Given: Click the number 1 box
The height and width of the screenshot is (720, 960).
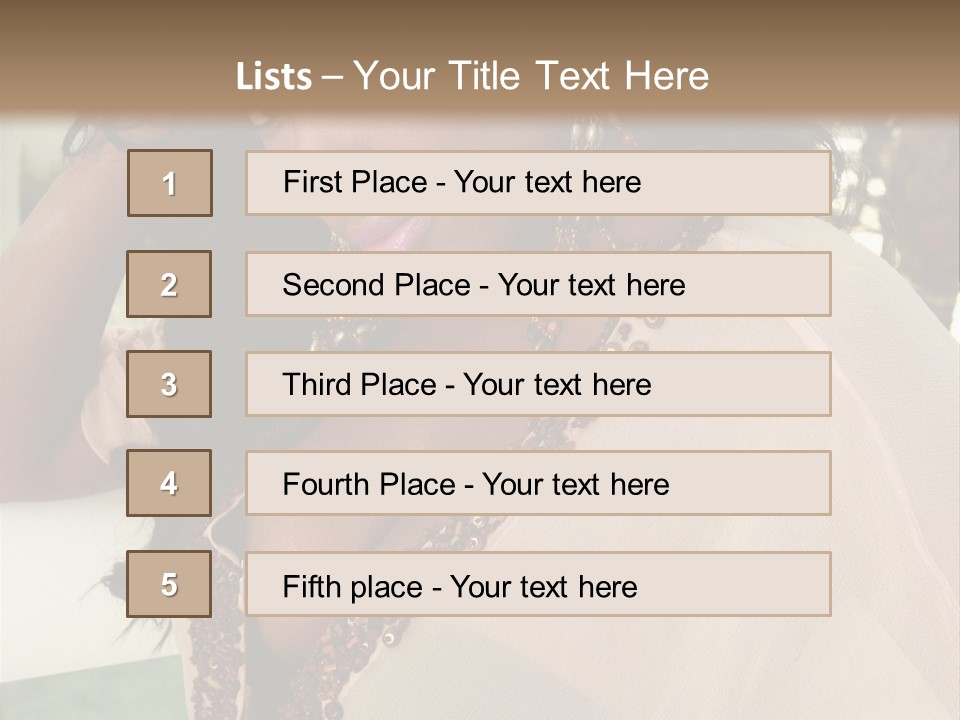Looking at the screenshot, I should [169, 183].
